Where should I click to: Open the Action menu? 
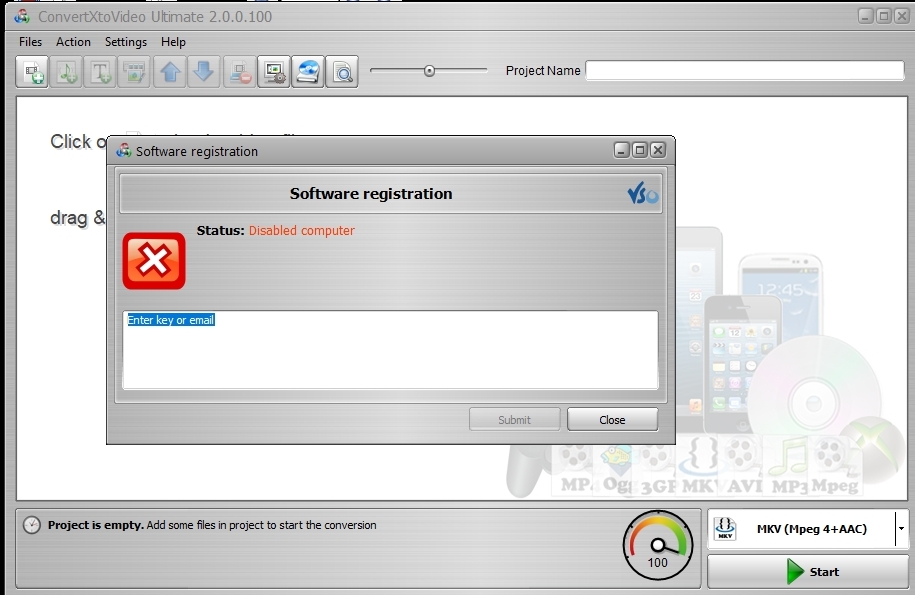pos(74,42)
